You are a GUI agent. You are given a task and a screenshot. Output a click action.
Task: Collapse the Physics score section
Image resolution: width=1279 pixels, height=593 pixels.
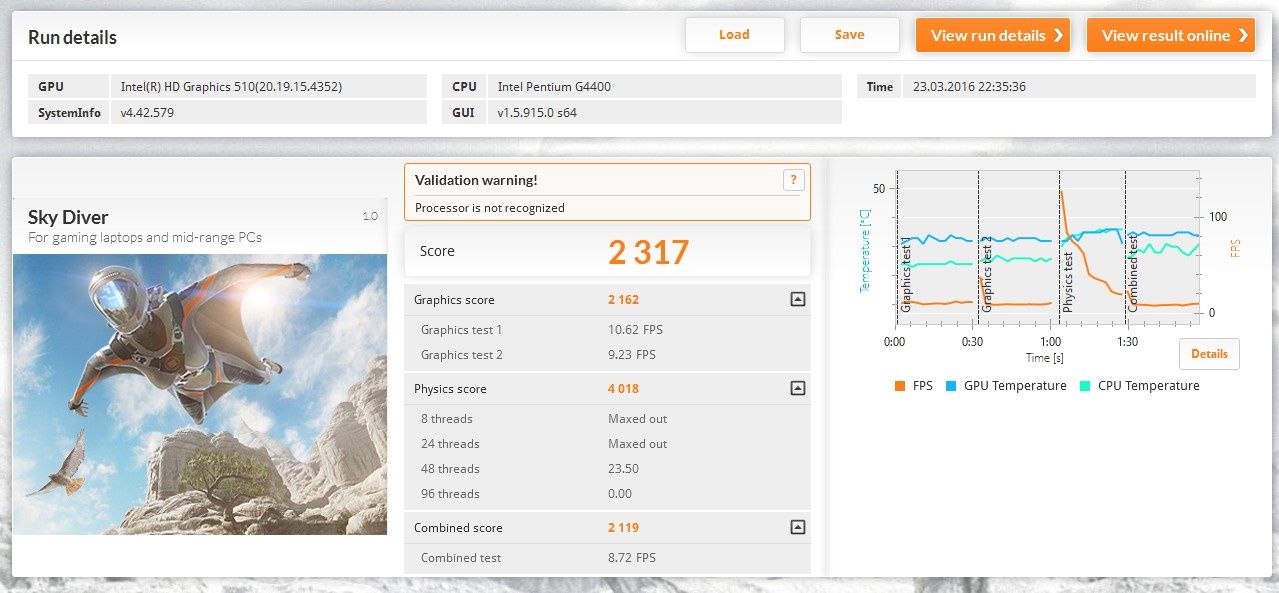click(x=797, y=388)
